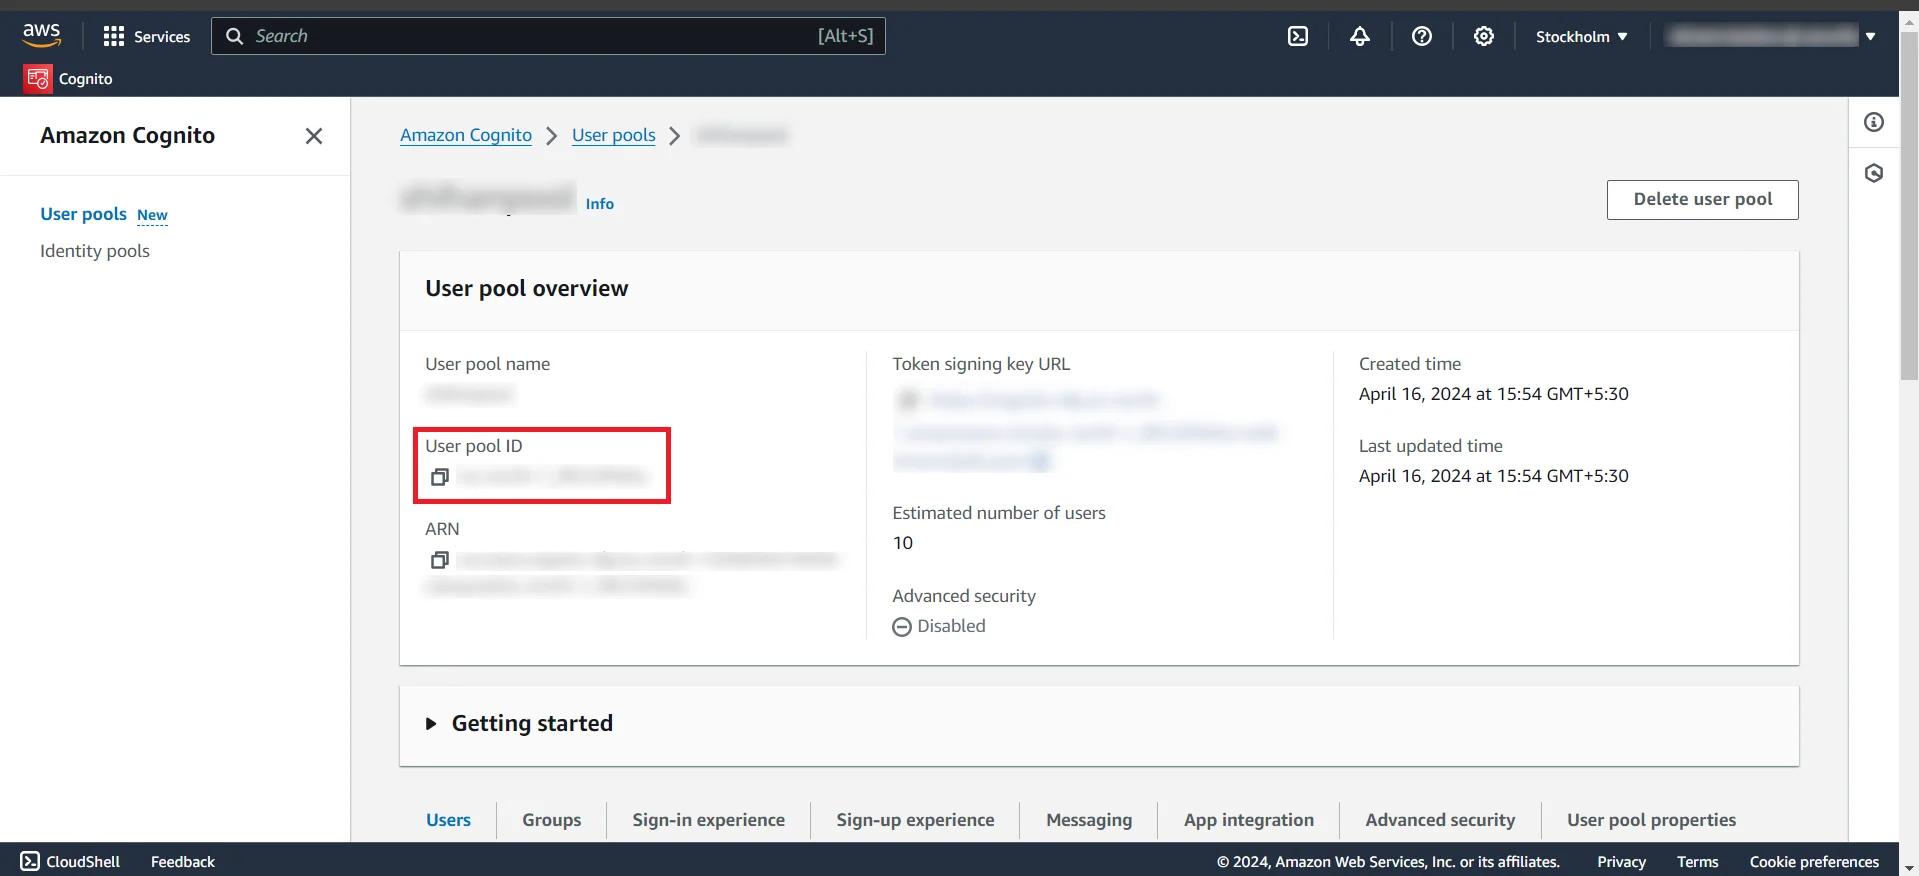Launch CloudShell from the top bar icon

pos(1298,36)
